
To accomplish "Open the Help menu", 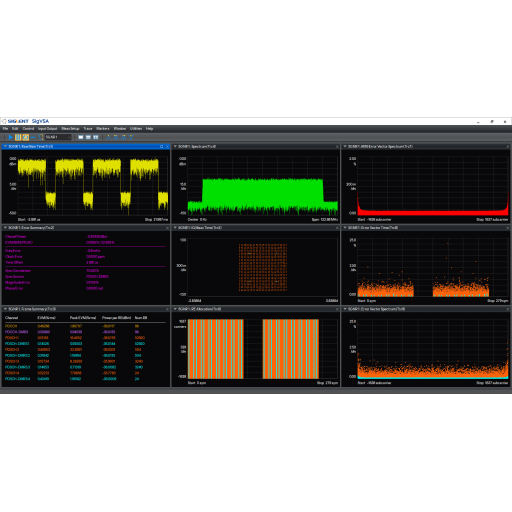I will click(x=149, y=129).
